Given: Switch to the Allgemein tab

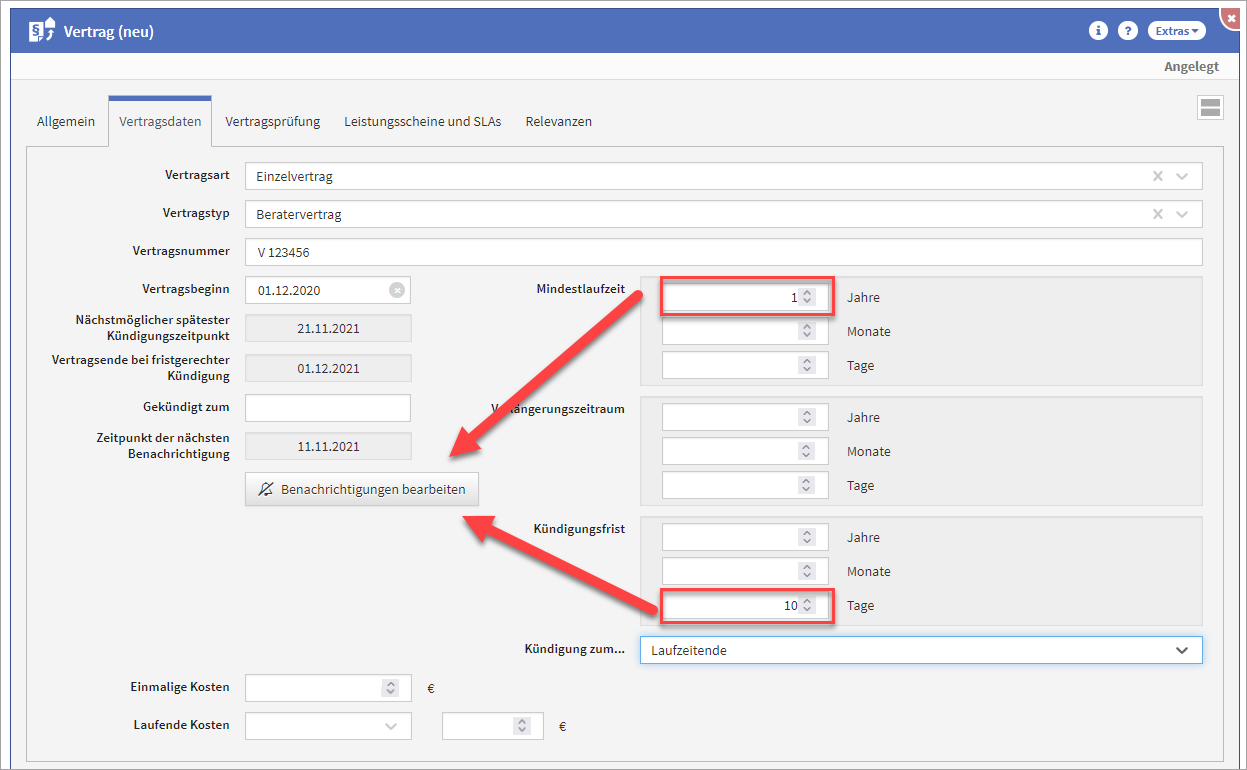Looking at the screenshot, I should (x=66, y=122).
